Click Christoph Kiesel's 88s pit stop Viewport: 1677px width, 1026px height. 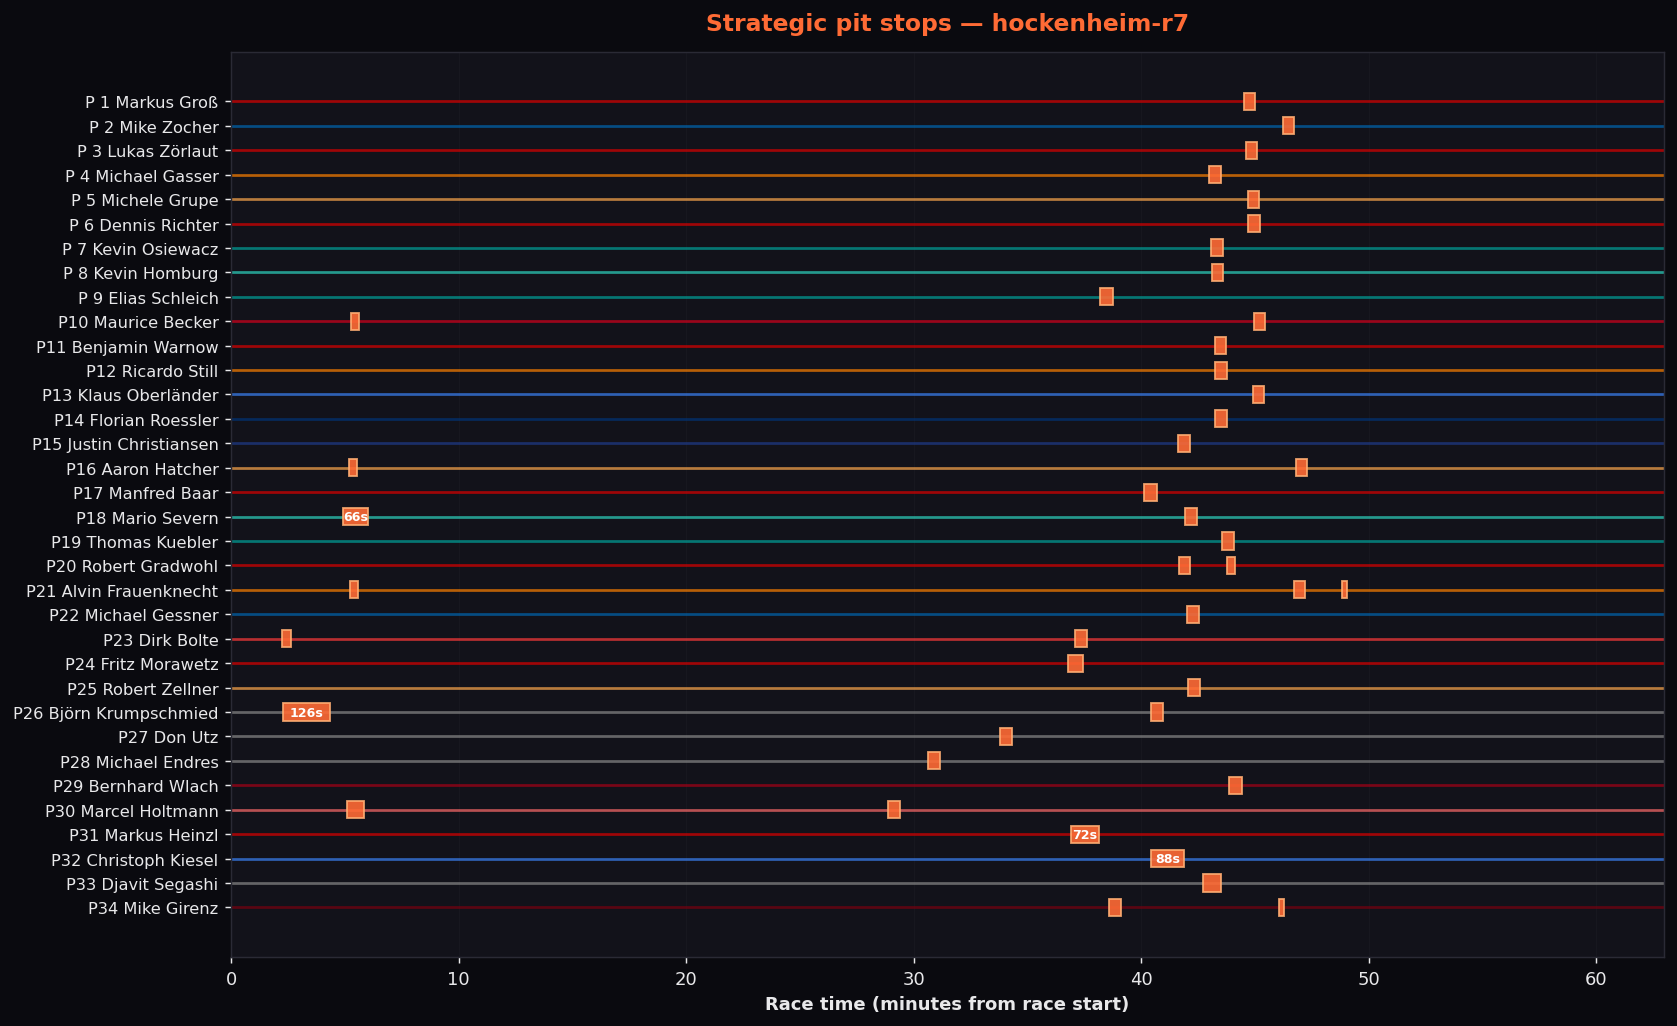tap(1167, 859)
